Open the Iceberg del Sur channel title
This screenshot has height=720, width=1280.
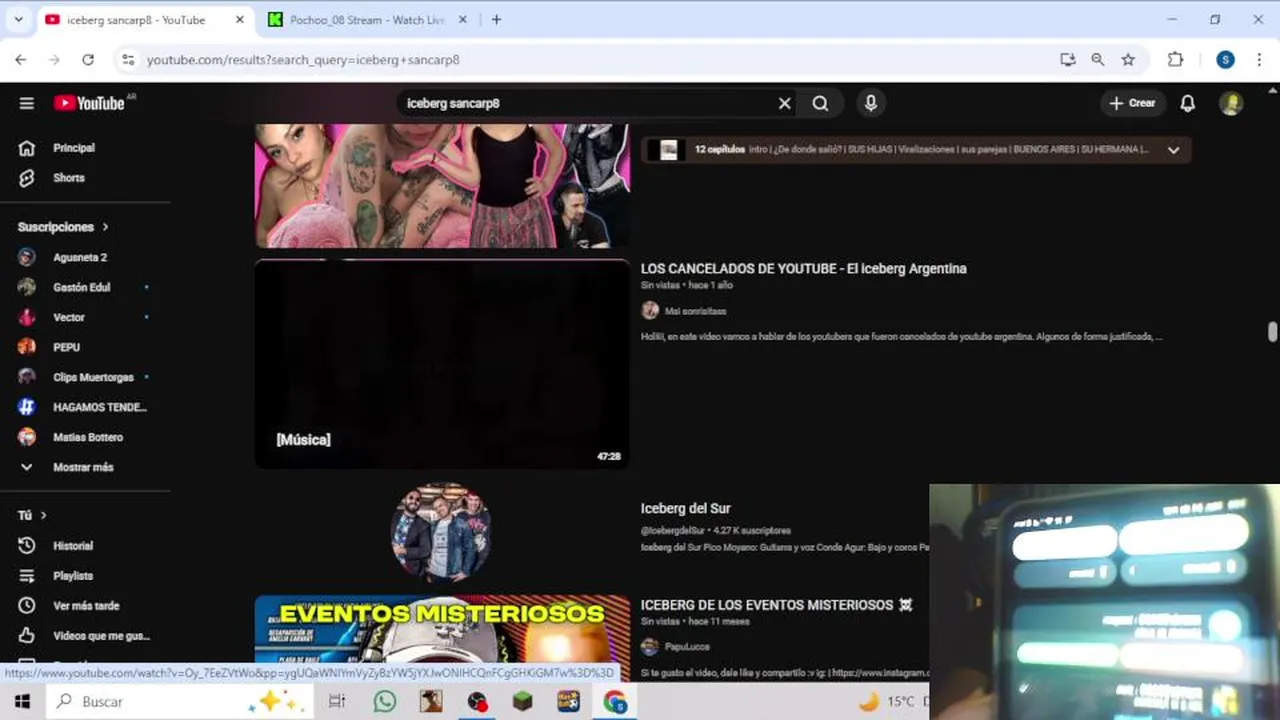pyautogui.click(x=685, y=508)
